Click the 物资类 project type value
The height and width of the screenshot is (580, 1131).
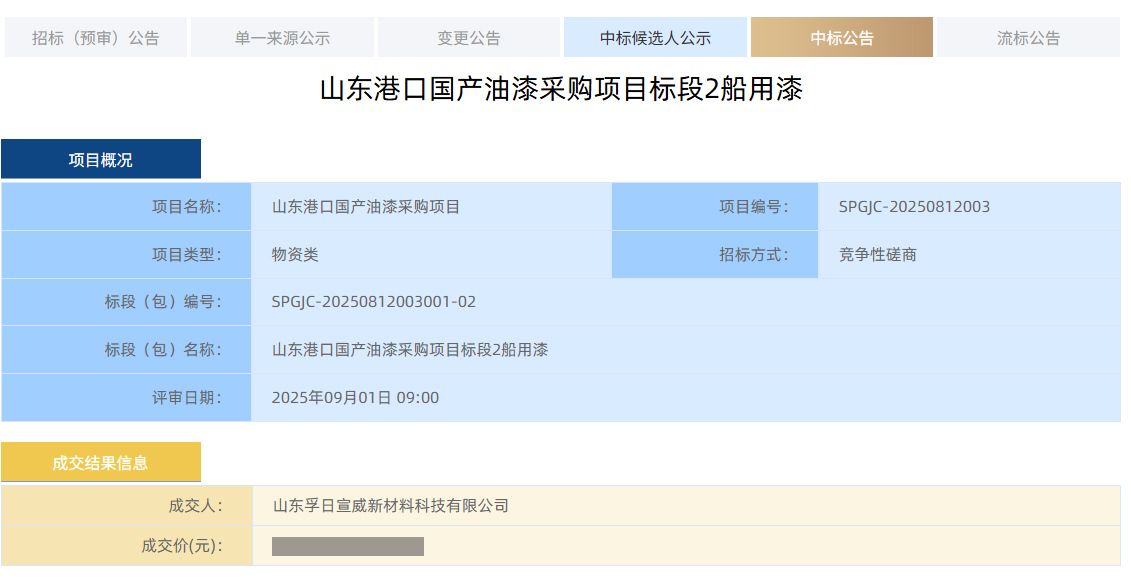[295, 255]
